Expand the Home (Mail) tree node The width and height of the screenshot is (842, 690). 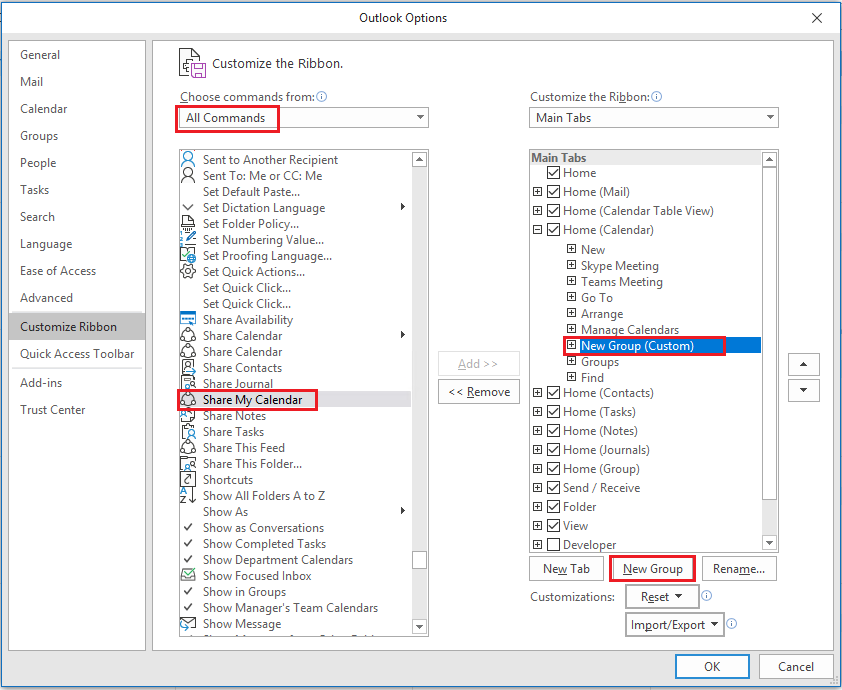[538, 192]
